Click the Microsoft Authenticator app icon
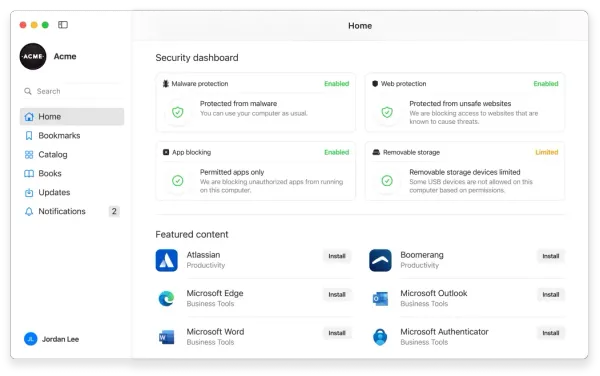This screenshot has width=600, height=376. [x=380, y=337]
